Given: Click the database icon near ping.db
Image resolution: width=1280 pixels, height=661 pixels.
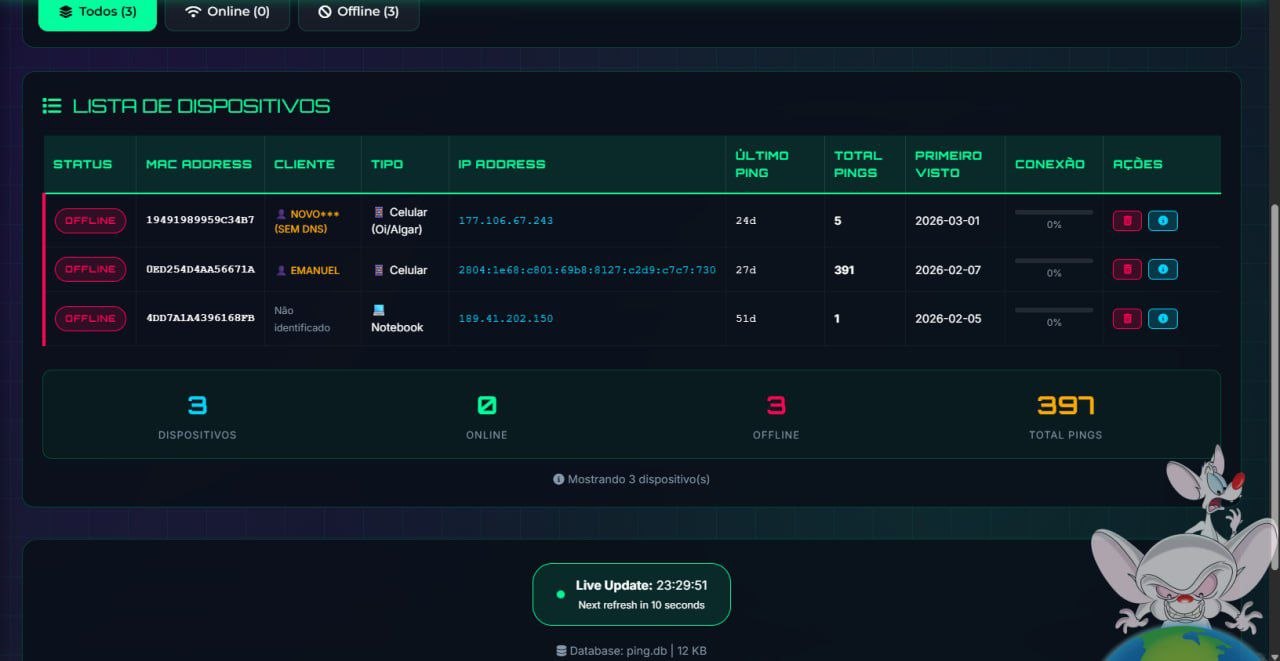Looking at the screenshot, I should pos(562,651).
